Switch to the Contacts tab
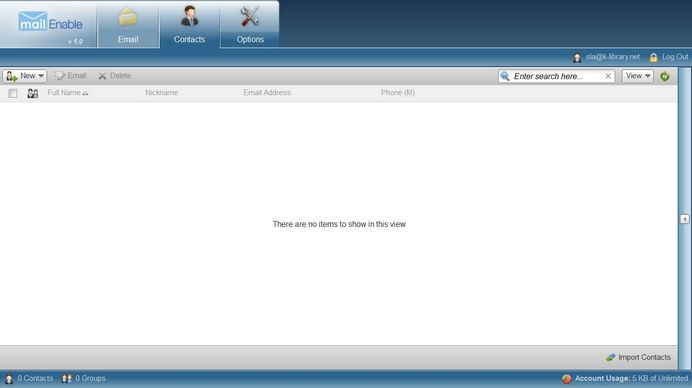This screenshot has width=692, height=388. (189, 25)
